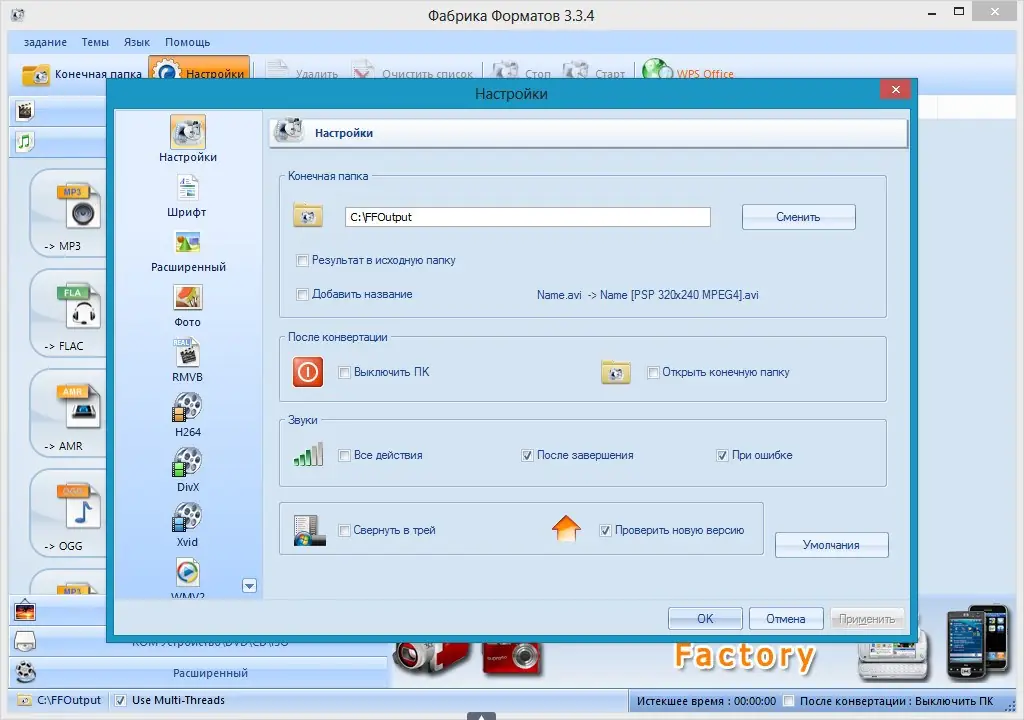Click the Отмена button
Screen dimensions: 1024x720
click(786, 619)
